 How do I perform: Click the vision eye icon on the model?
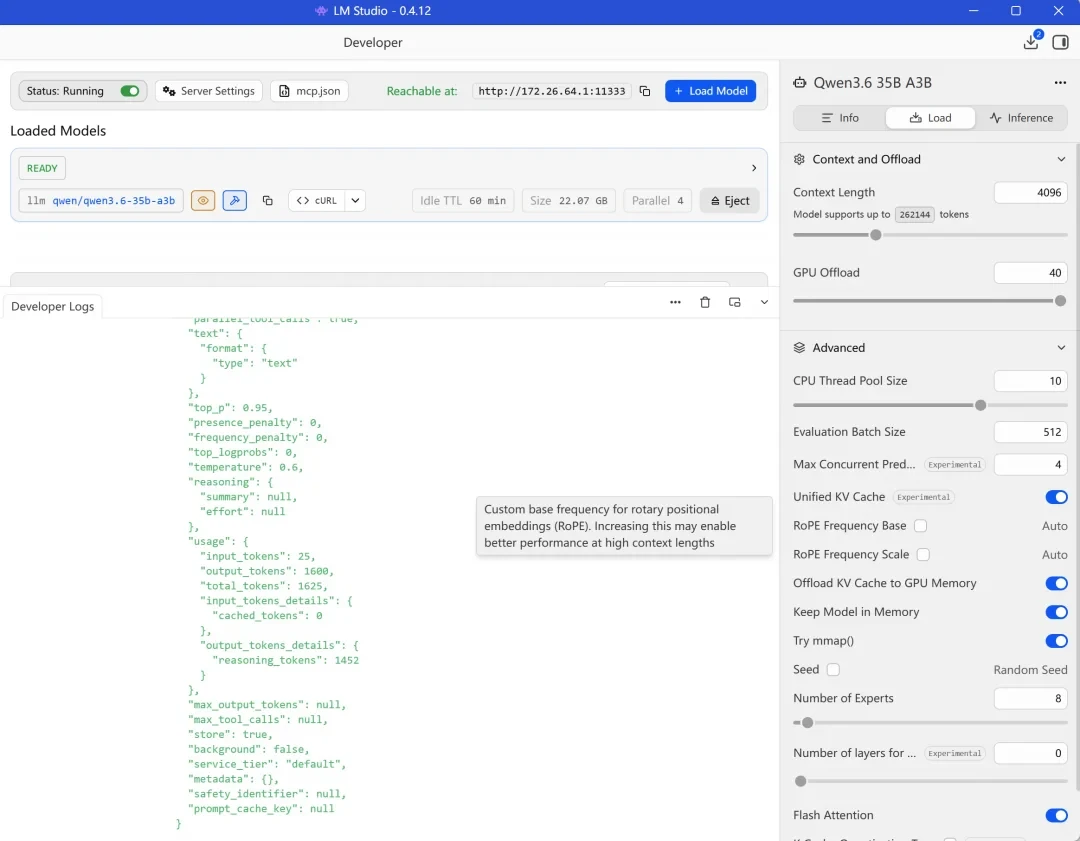(203, 200)
